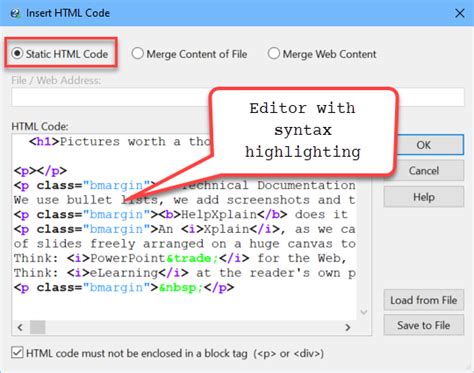Open Help for Insert HTML Code

coord(423,197)
